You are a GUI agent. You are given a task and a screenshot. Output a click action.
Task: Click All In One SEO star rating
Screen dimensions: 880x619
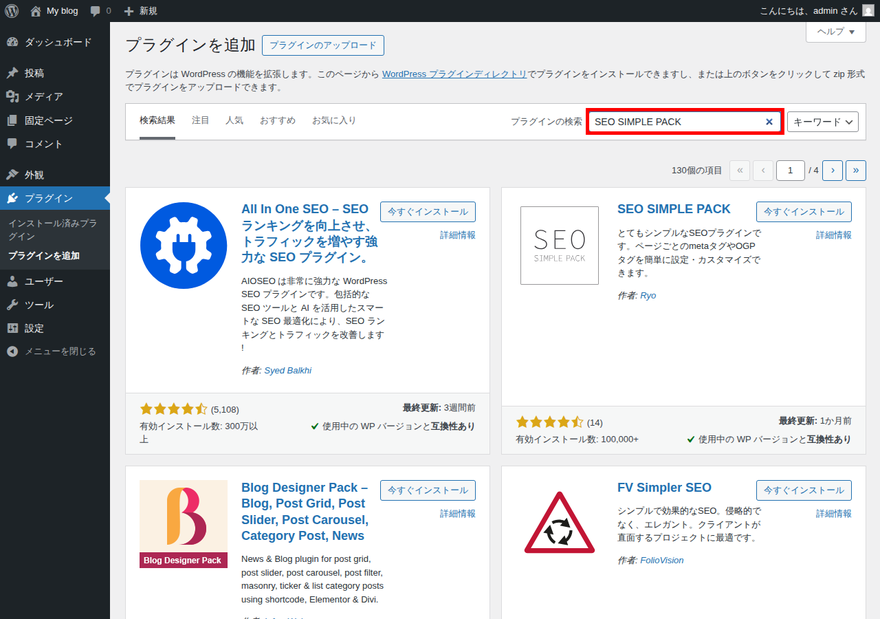pos(173,409)
